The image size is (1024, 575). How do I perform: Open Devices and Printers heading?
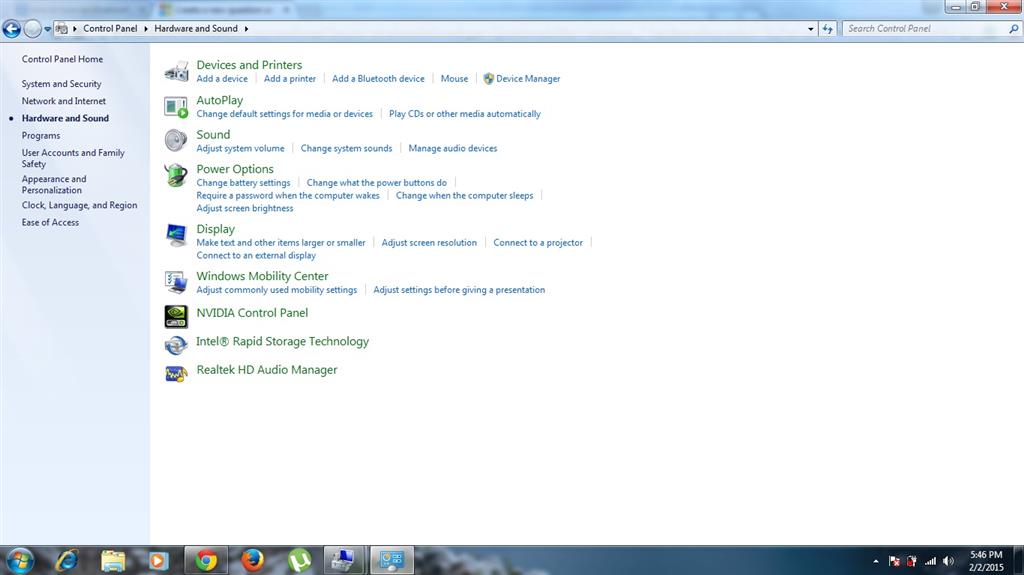(249, 65)
